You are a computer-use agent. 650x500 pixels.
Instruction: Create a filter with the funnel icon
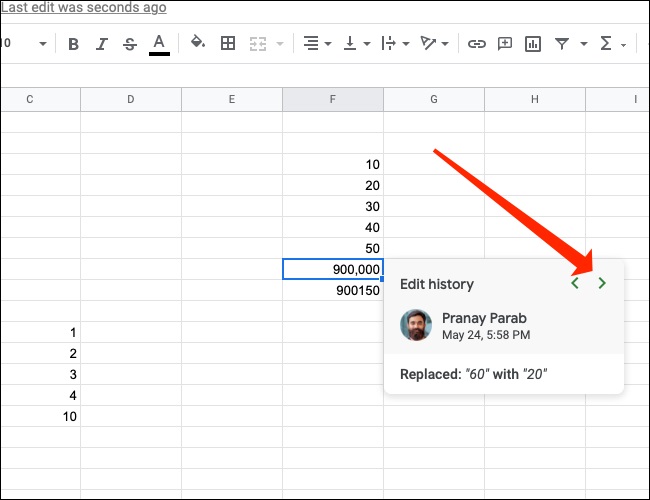click(567, 44)
